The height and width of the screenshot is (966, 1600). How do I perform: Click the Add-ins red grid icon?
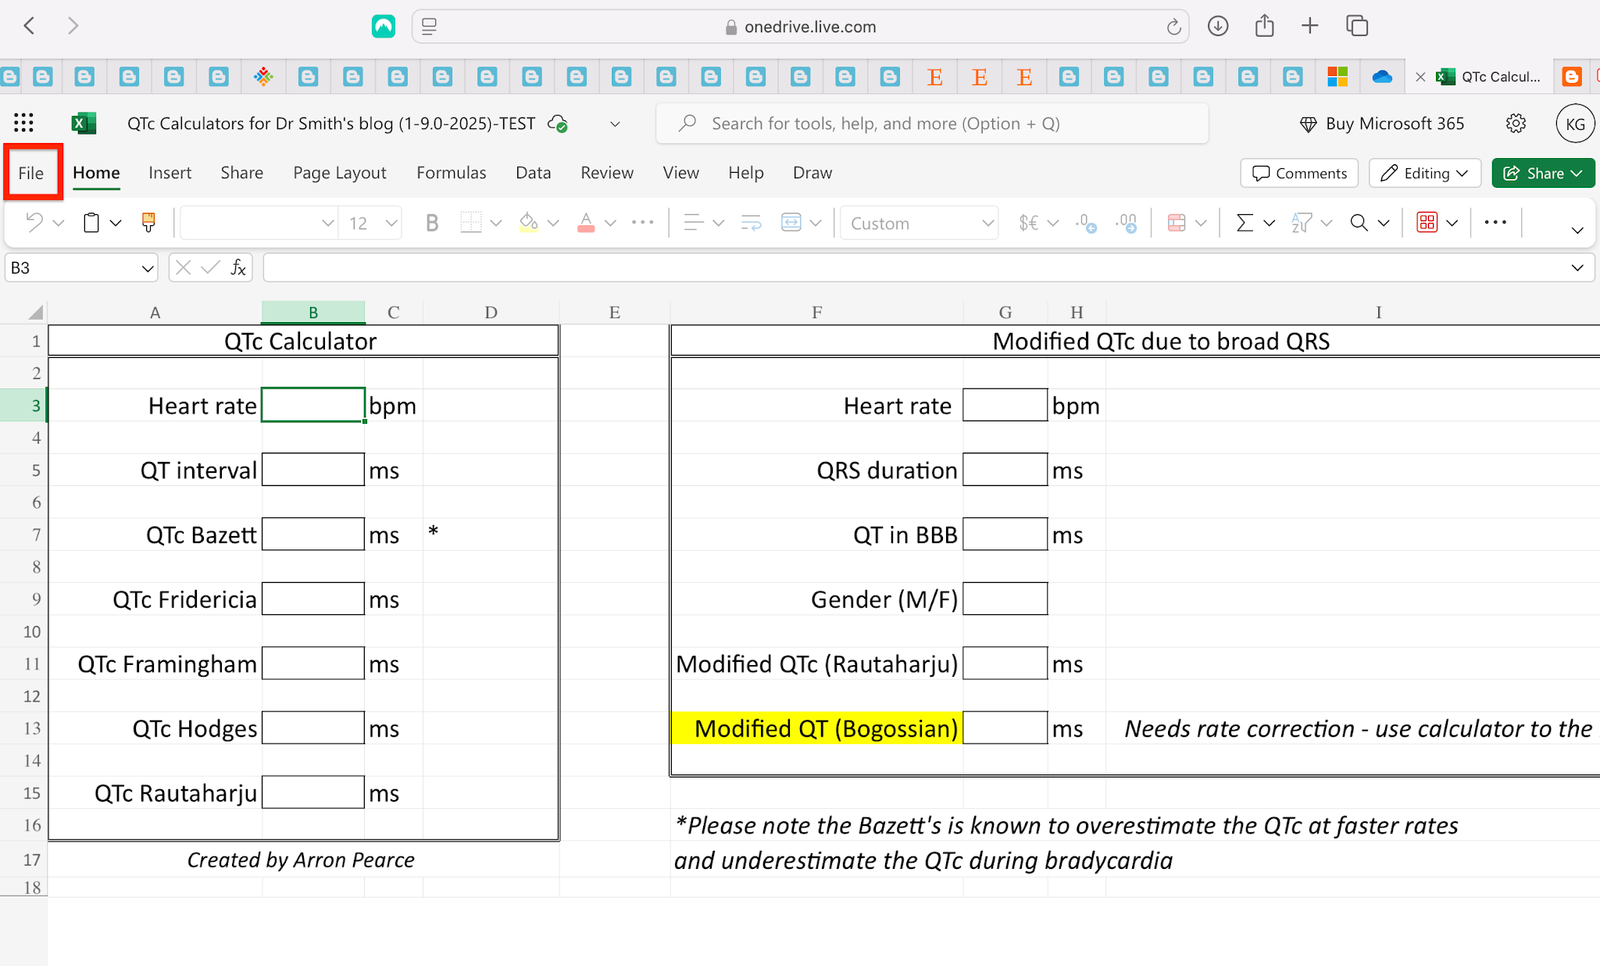tap(1427, 223)
